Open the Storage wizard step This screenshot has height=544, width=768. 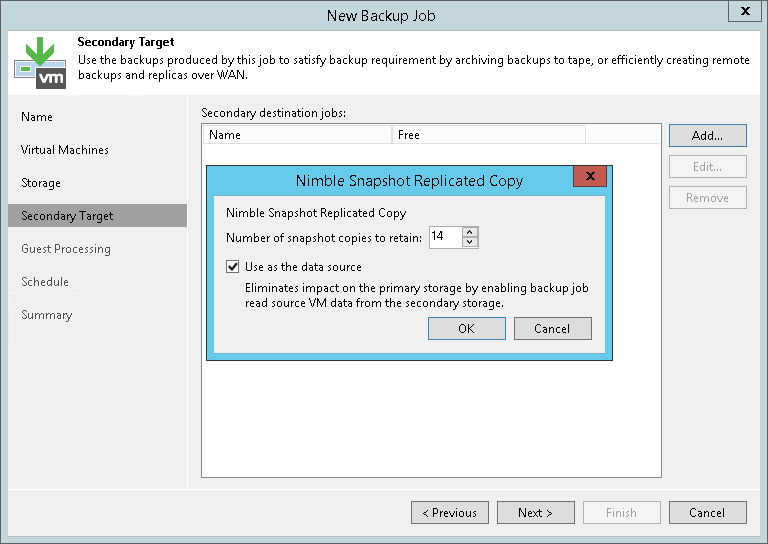tap(41, 183)
